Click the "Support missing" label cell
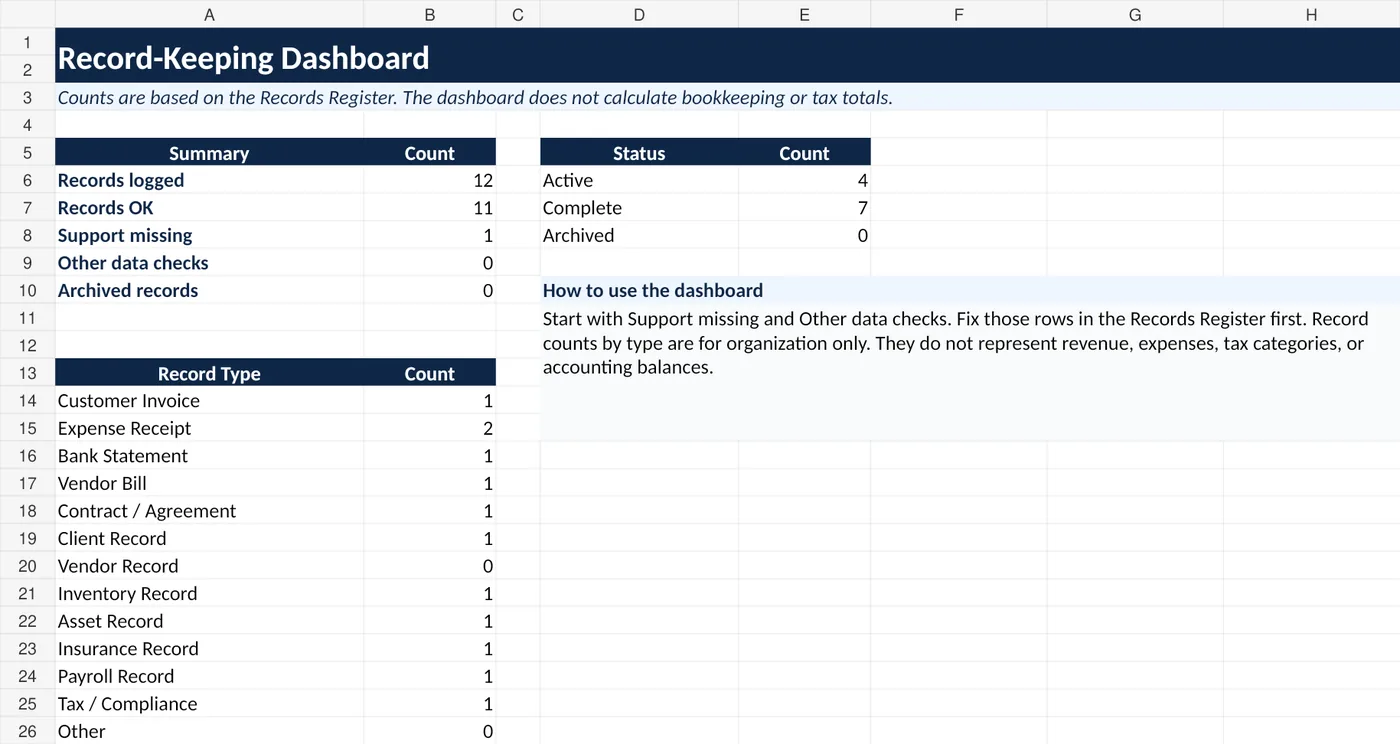 [209, 235]
